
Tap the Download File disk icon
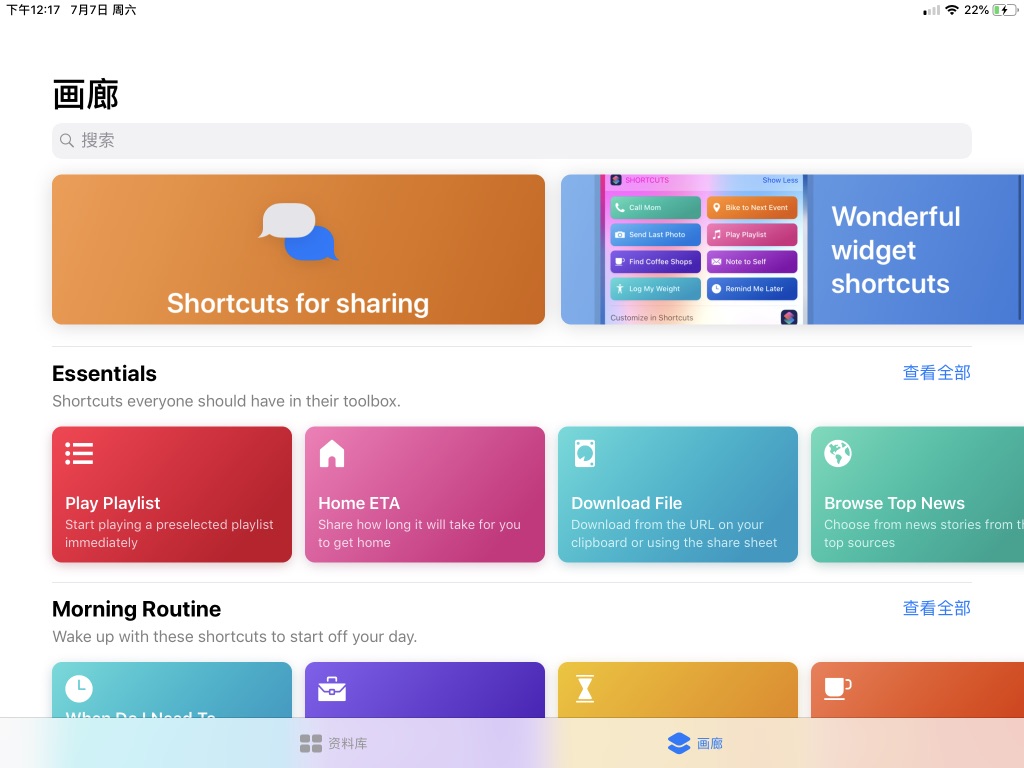tap(585, 454)
